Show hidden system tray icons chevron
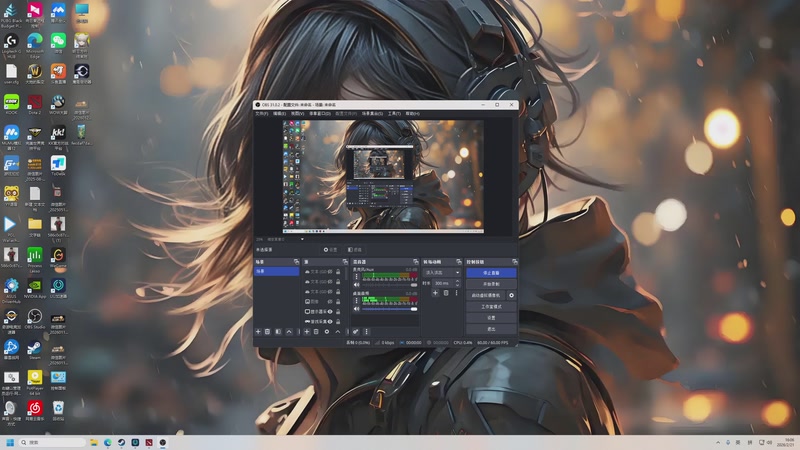The height and width of the screenshot is (450, 800). point(718,442)
